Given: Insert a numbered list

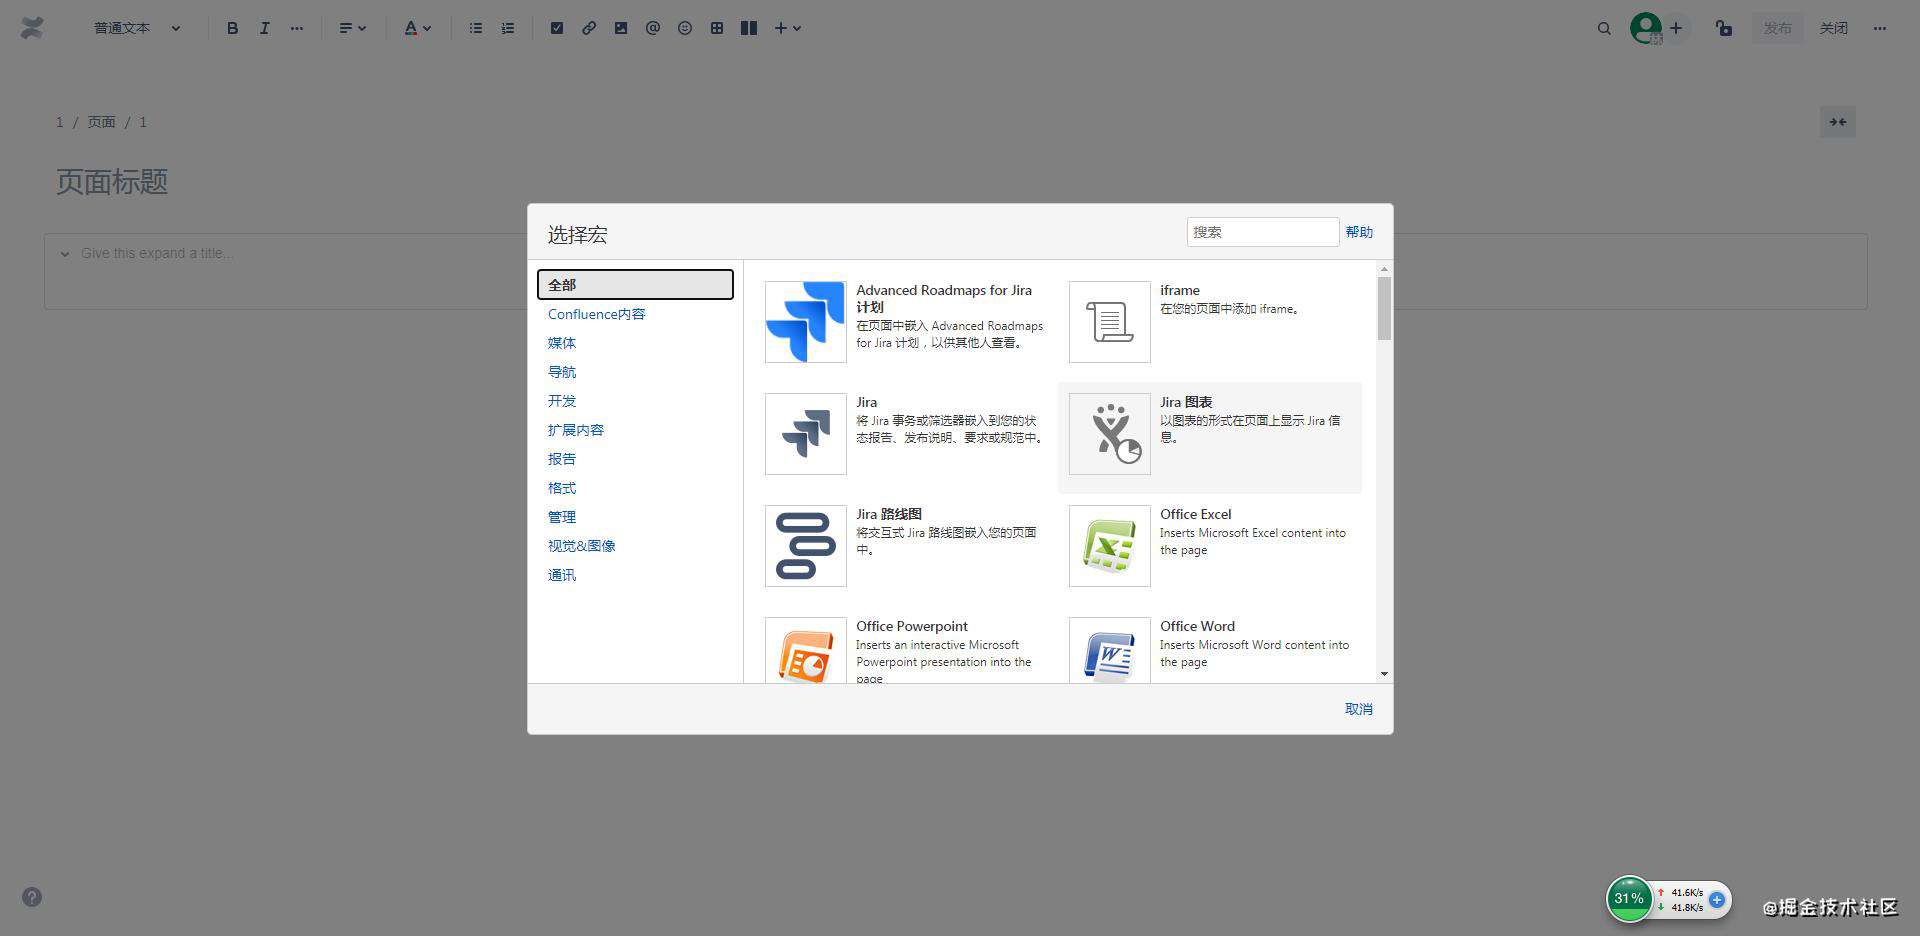Looking at the screenshot, I should point(508,28).
